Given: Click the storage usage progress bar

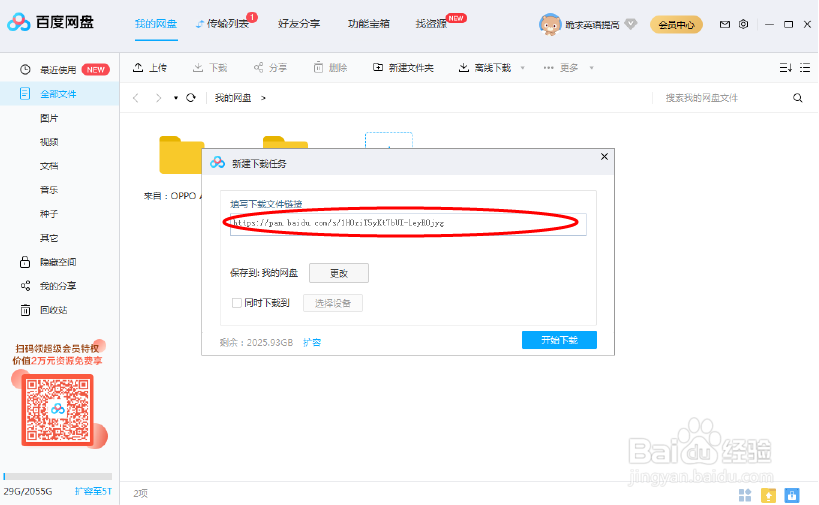Looking at the screenshot, I should (x=57, y=476).
